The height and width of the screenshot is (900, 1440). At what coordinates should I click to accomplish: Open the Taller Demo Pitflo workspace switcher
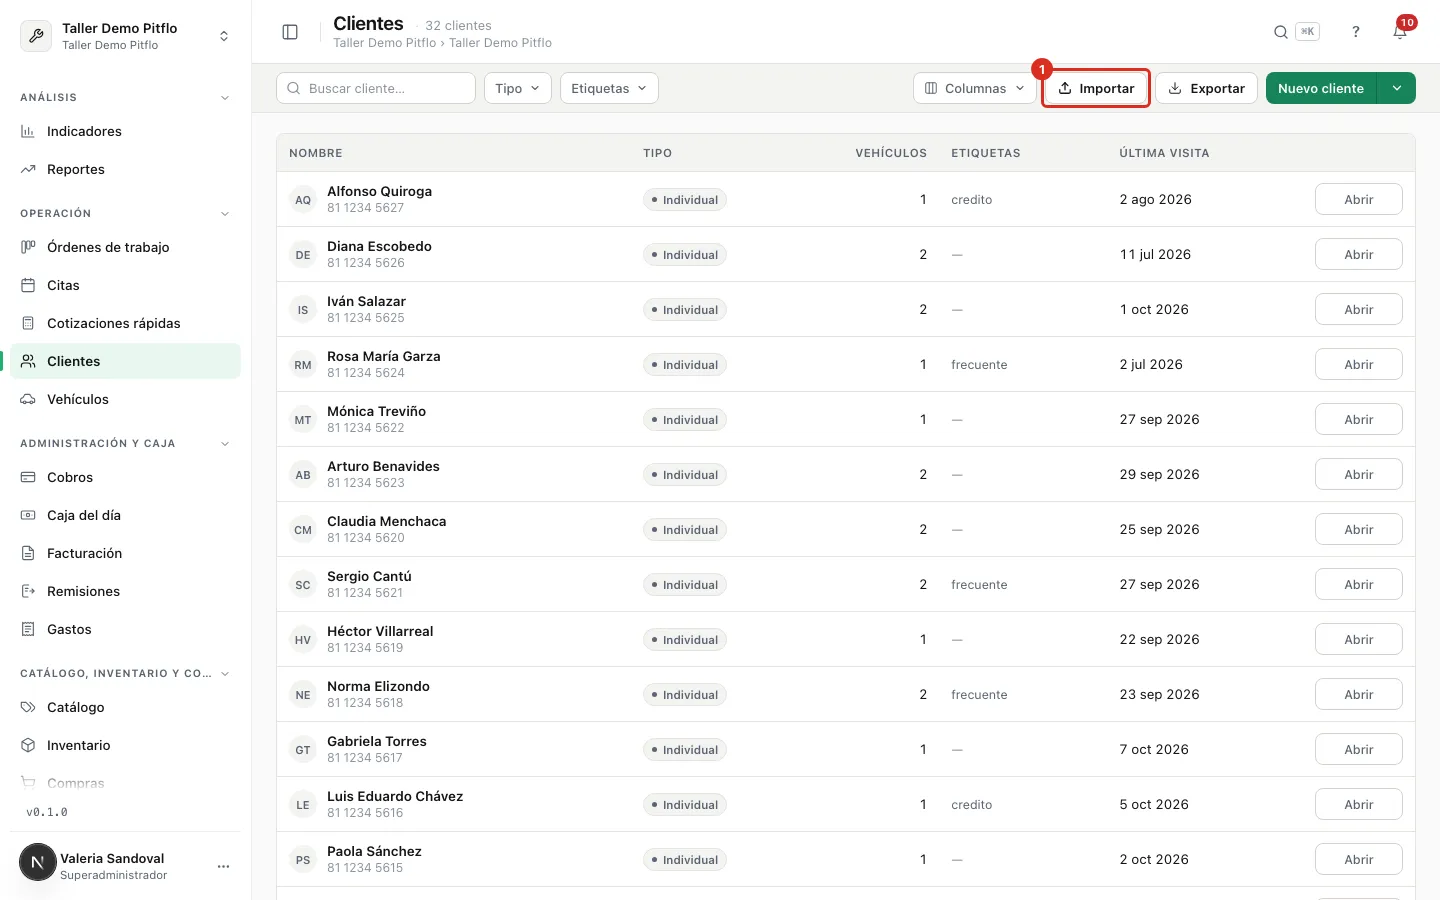click(125, 36)
